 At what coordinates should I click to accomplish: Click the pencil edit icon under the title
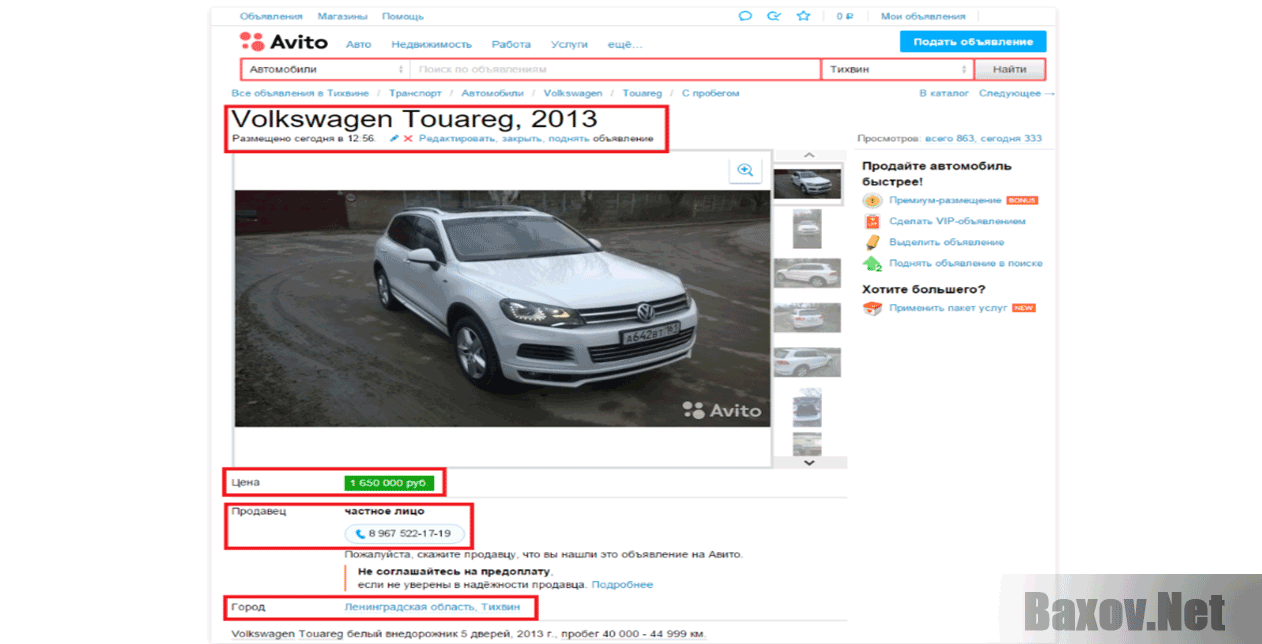pyautogui.click(x=394, y=138)
